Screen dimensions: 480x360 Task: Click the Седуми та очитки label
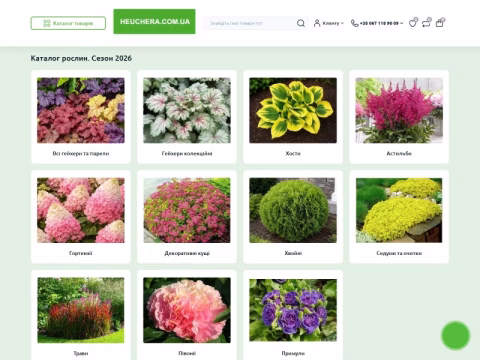pyautogui.click(x=399, y=253)
